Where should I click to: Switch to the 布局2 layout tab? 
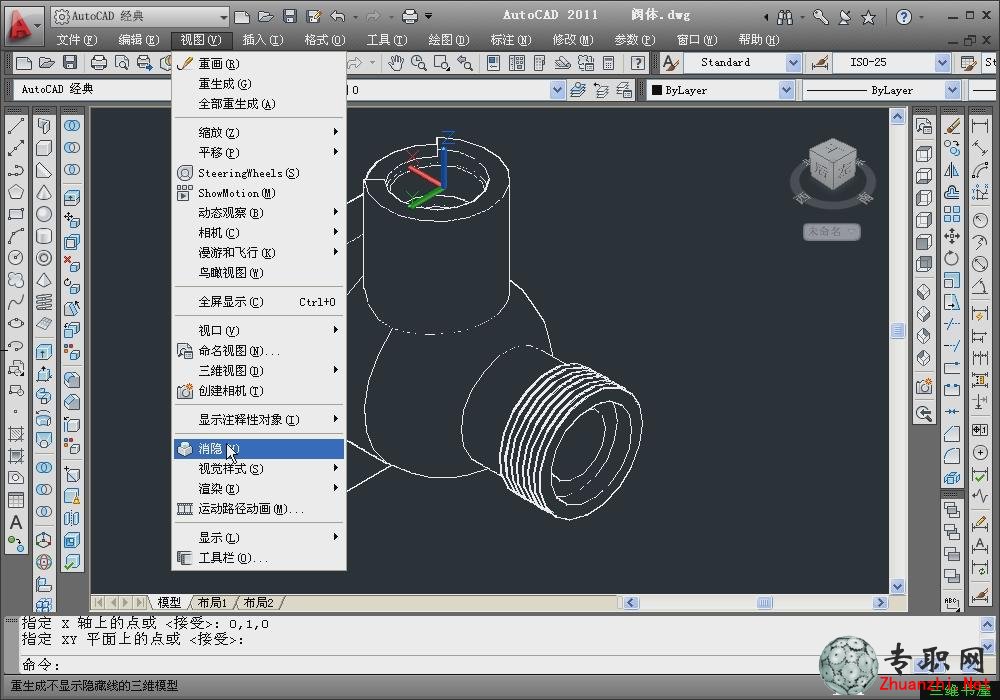[x=258, y=602]
